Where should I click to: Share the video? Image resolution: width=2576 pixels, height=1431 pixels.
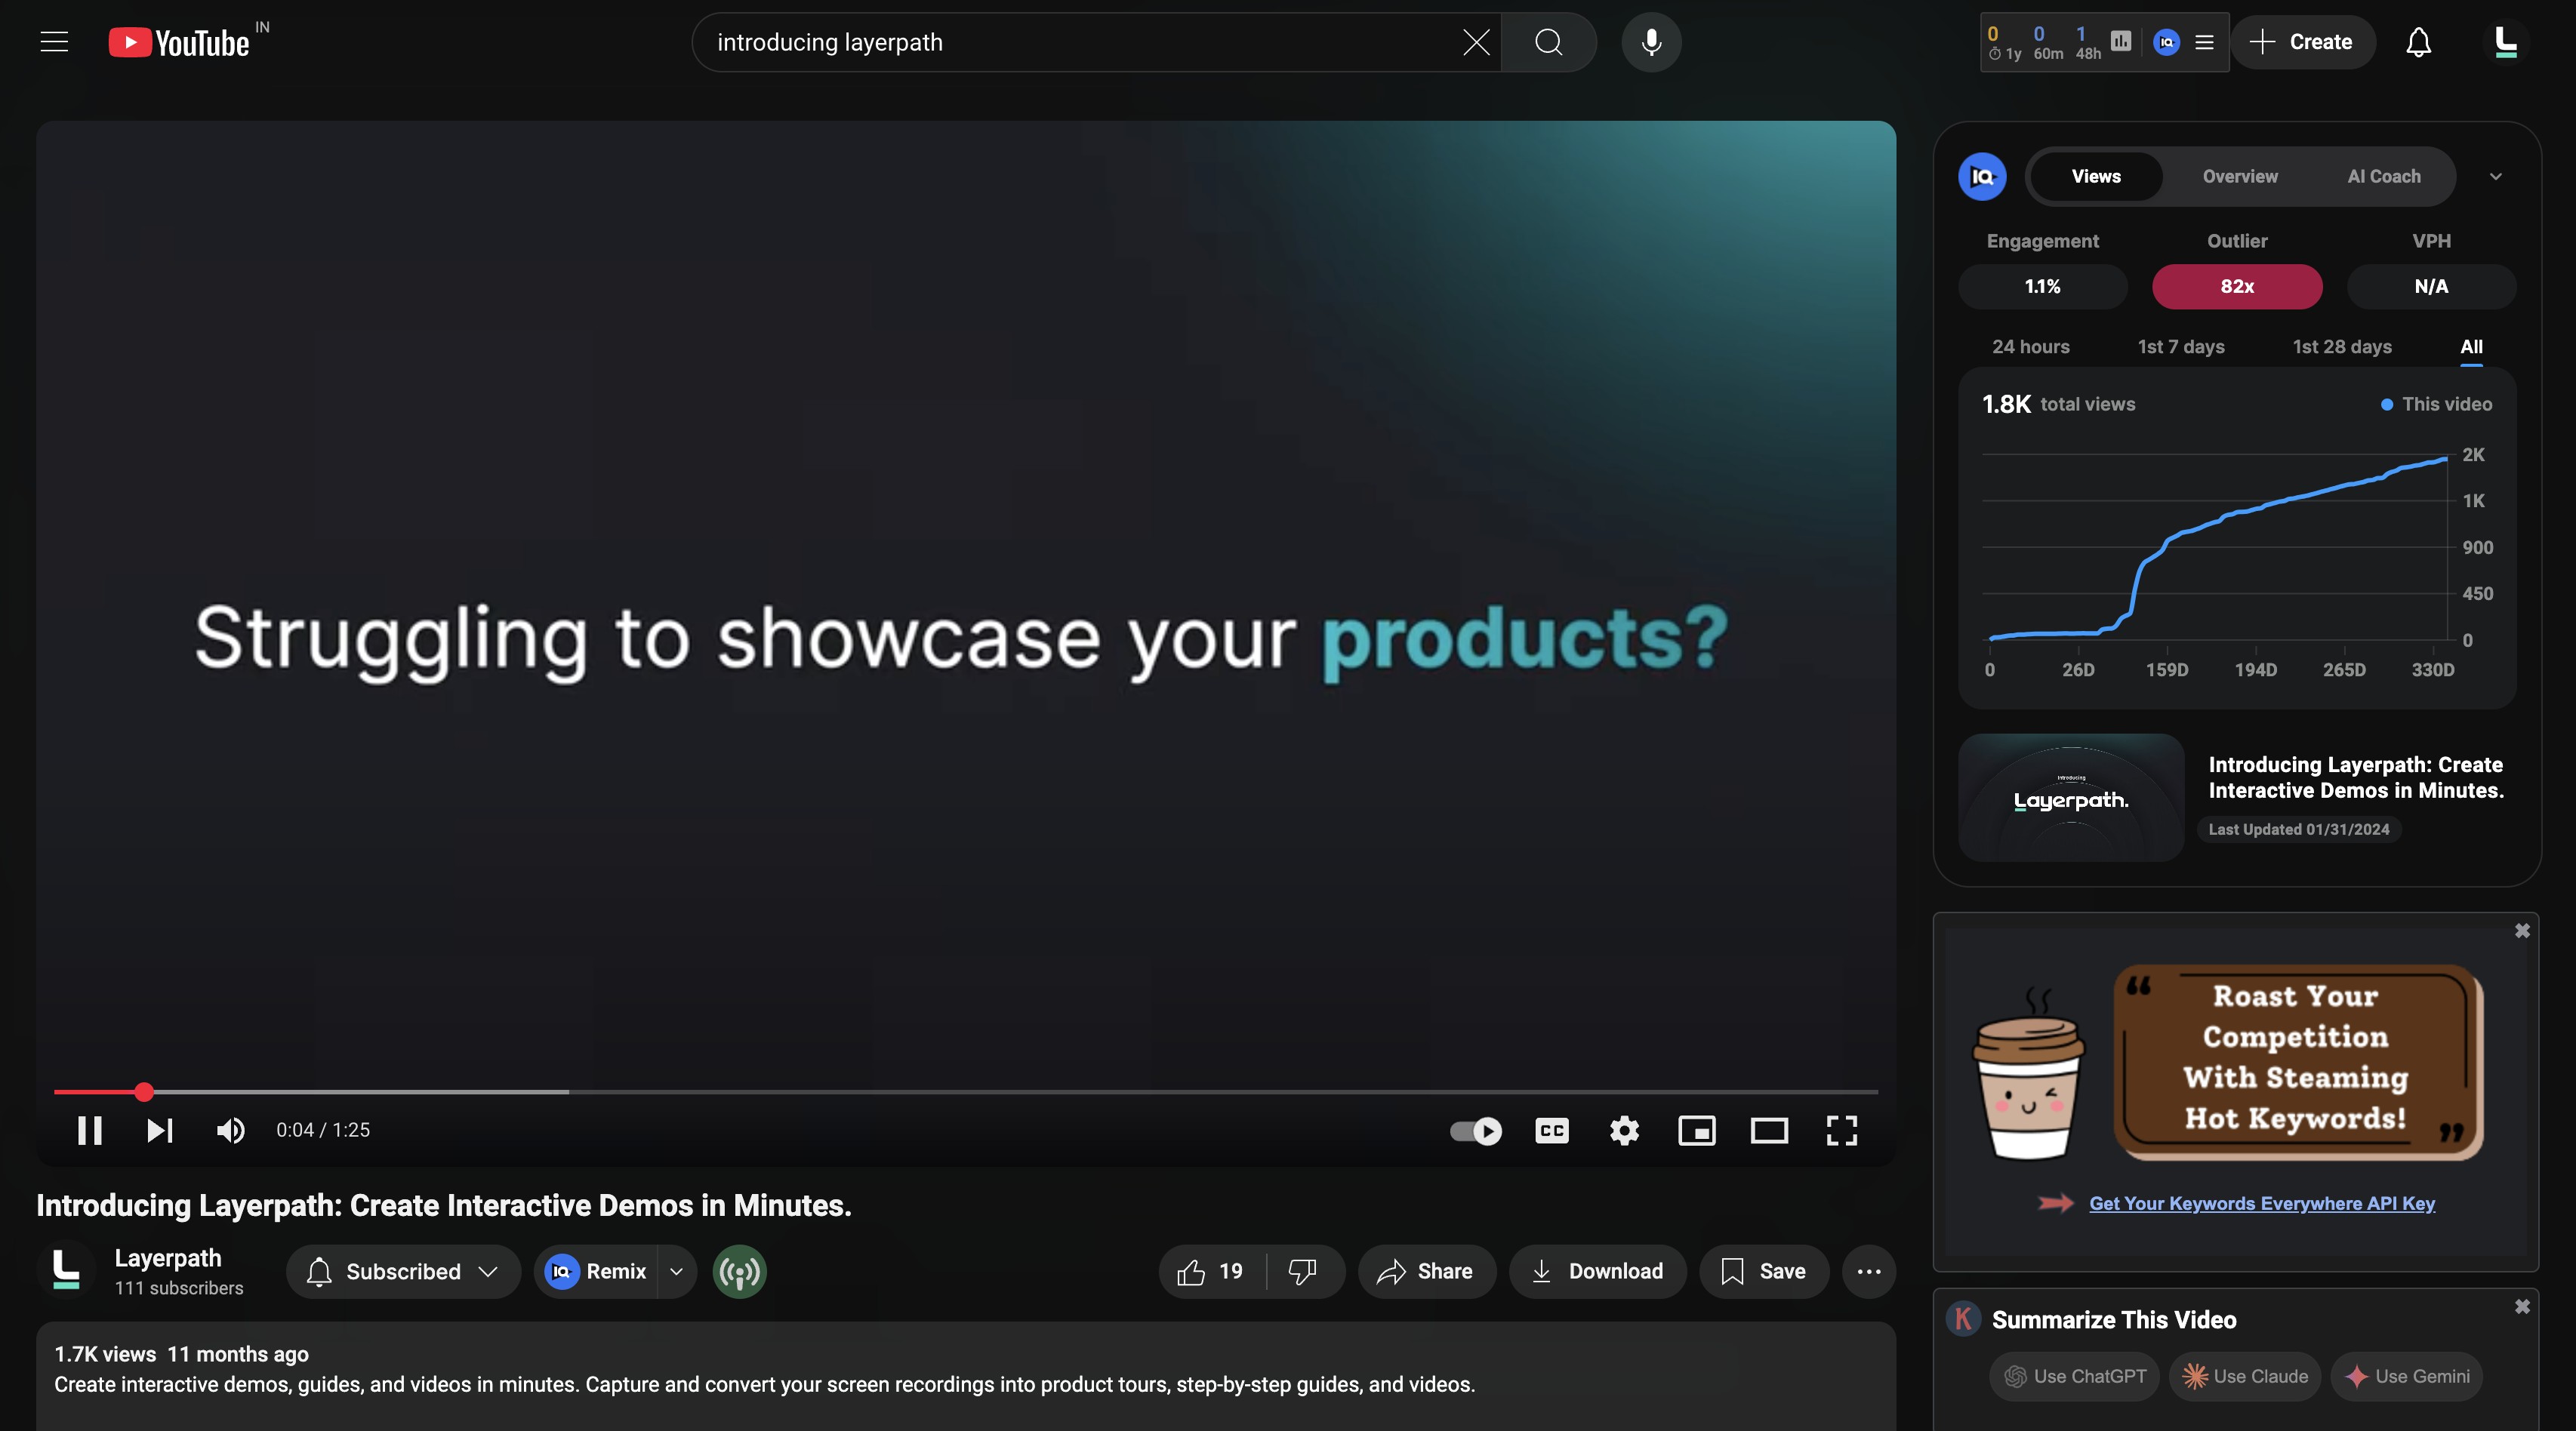click(x=1426, y=1271)
